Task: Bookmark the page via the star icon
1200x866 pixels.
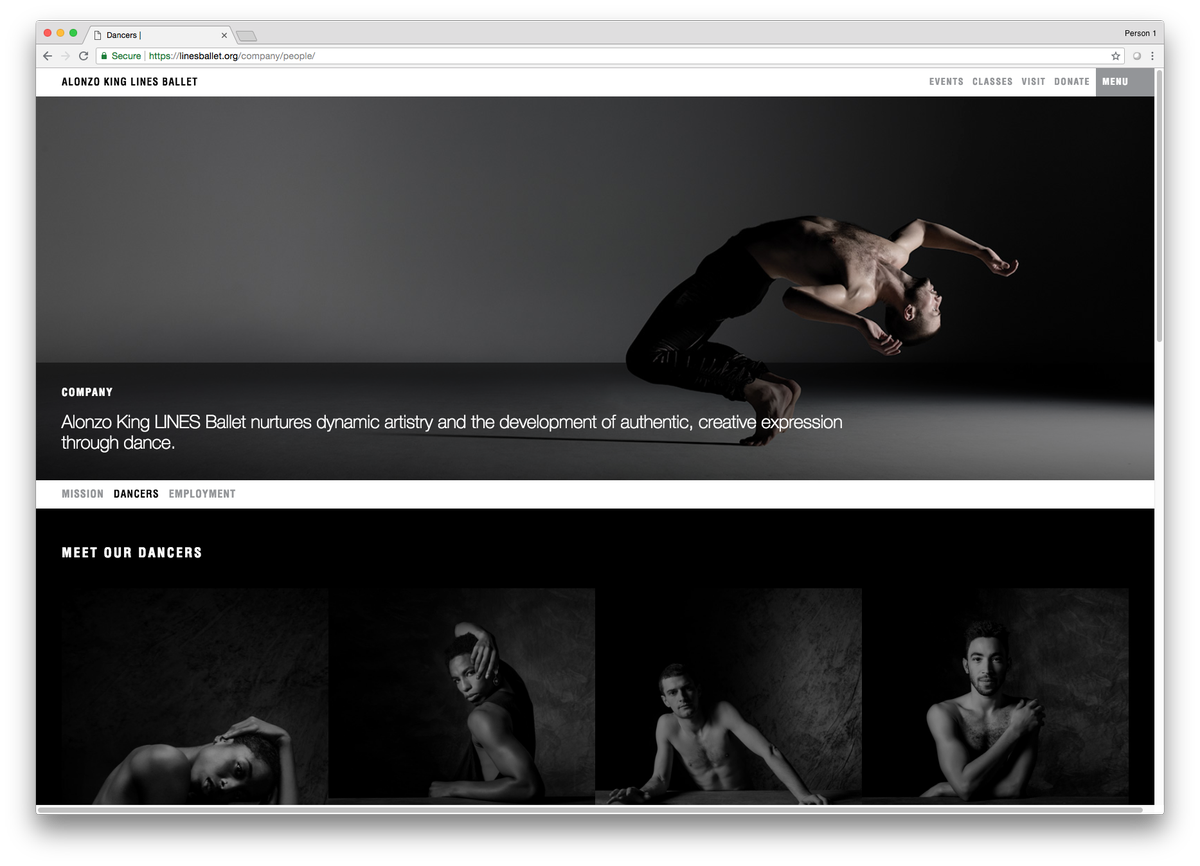Action: 1116,56
